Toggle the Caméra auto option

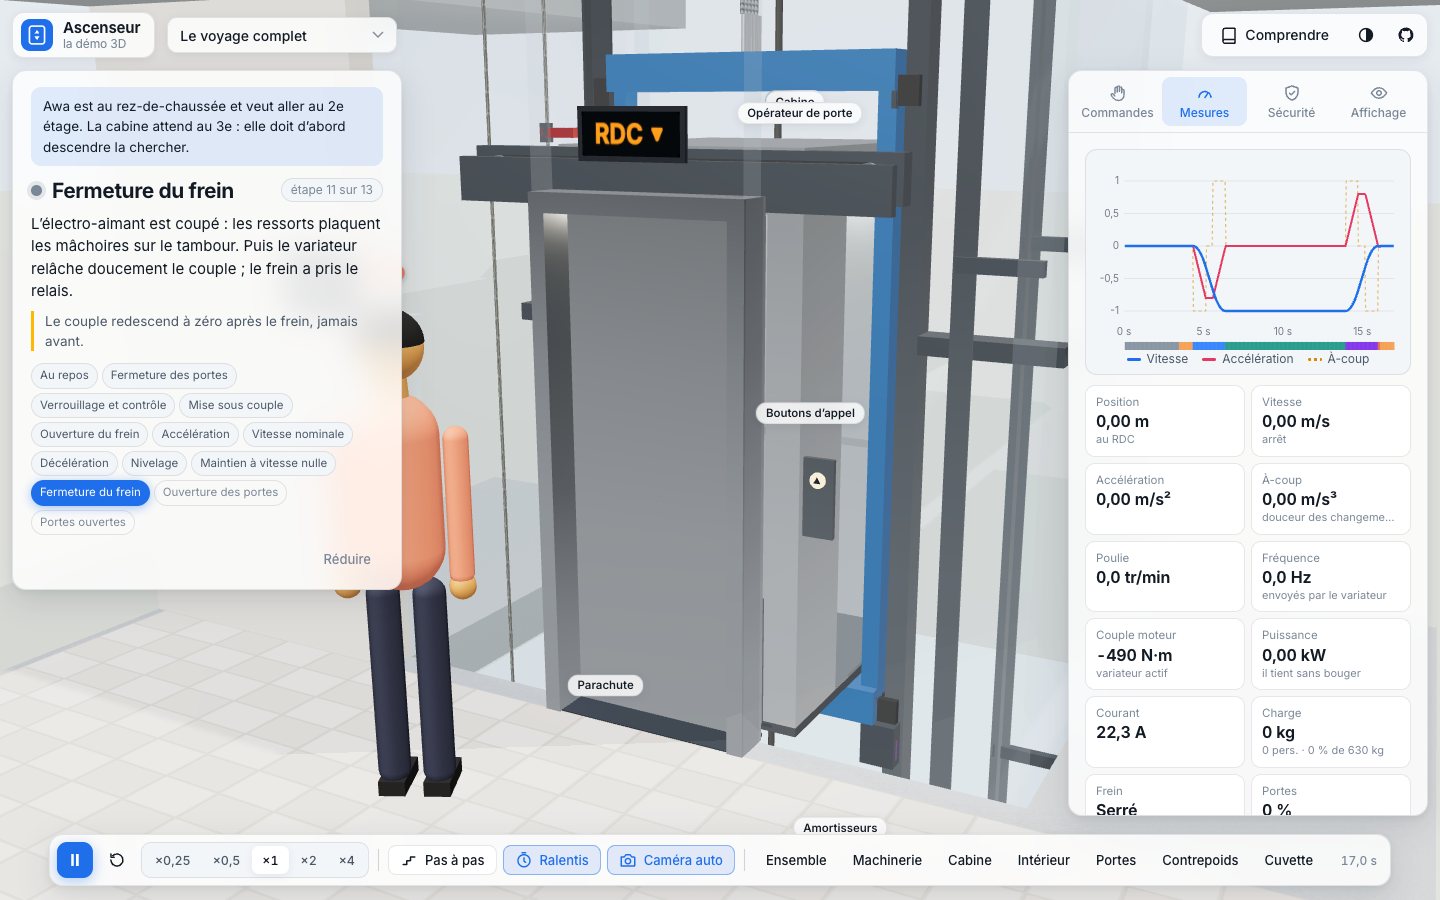[671, 860]
